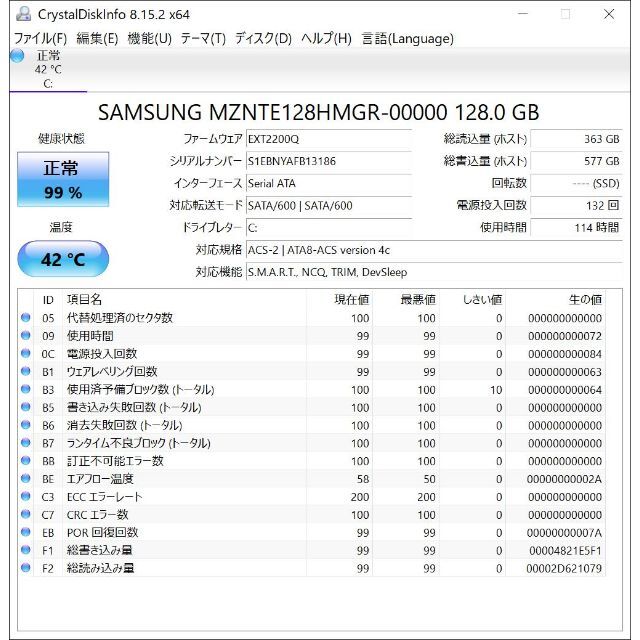
Task: Select the C: drive tab at 42 °C
Action: 48,69
